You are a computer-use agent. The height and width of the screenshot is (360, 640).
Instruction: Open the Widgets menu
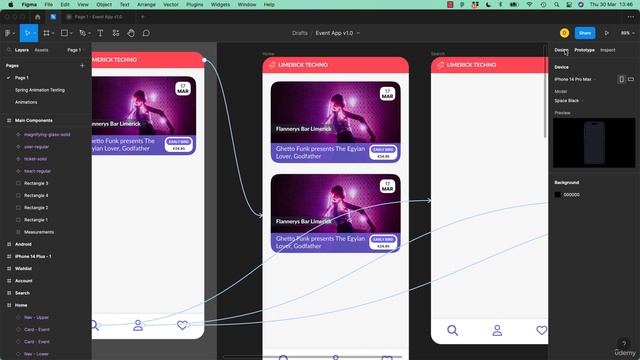pos(220,4)
